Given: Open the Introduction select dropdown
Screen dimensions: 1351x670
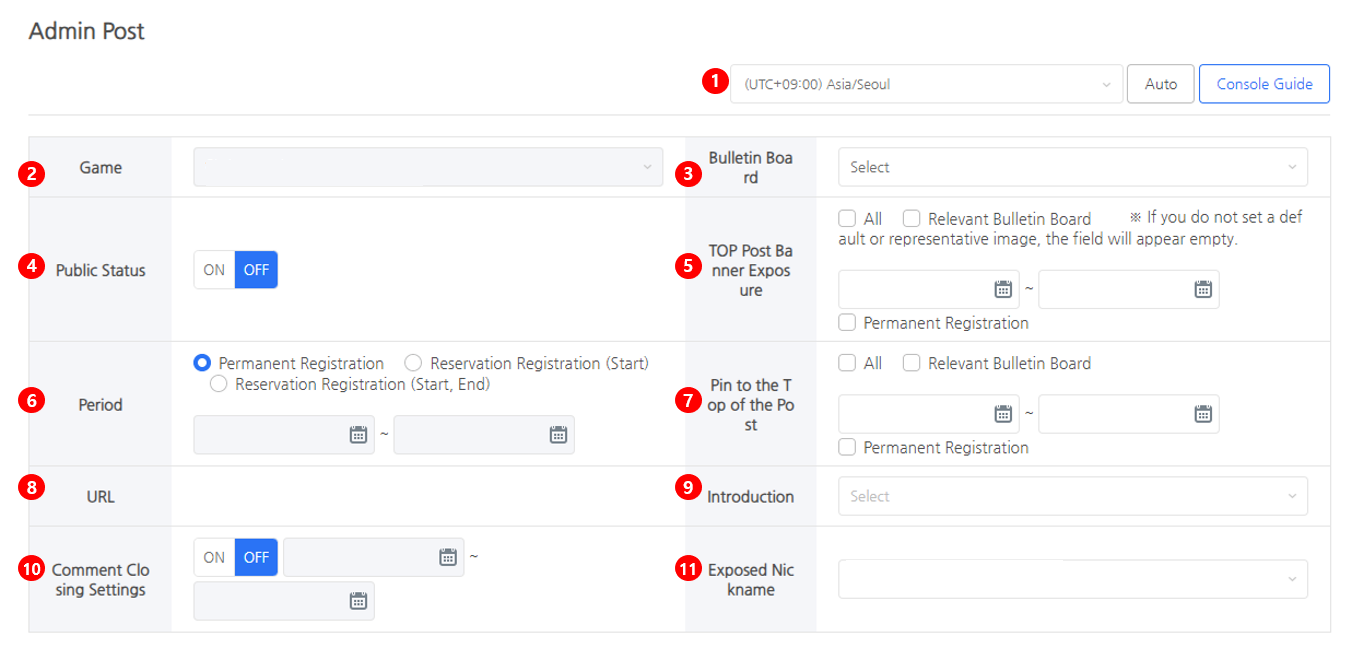Looking at the screenshot, I should 1072,496.
